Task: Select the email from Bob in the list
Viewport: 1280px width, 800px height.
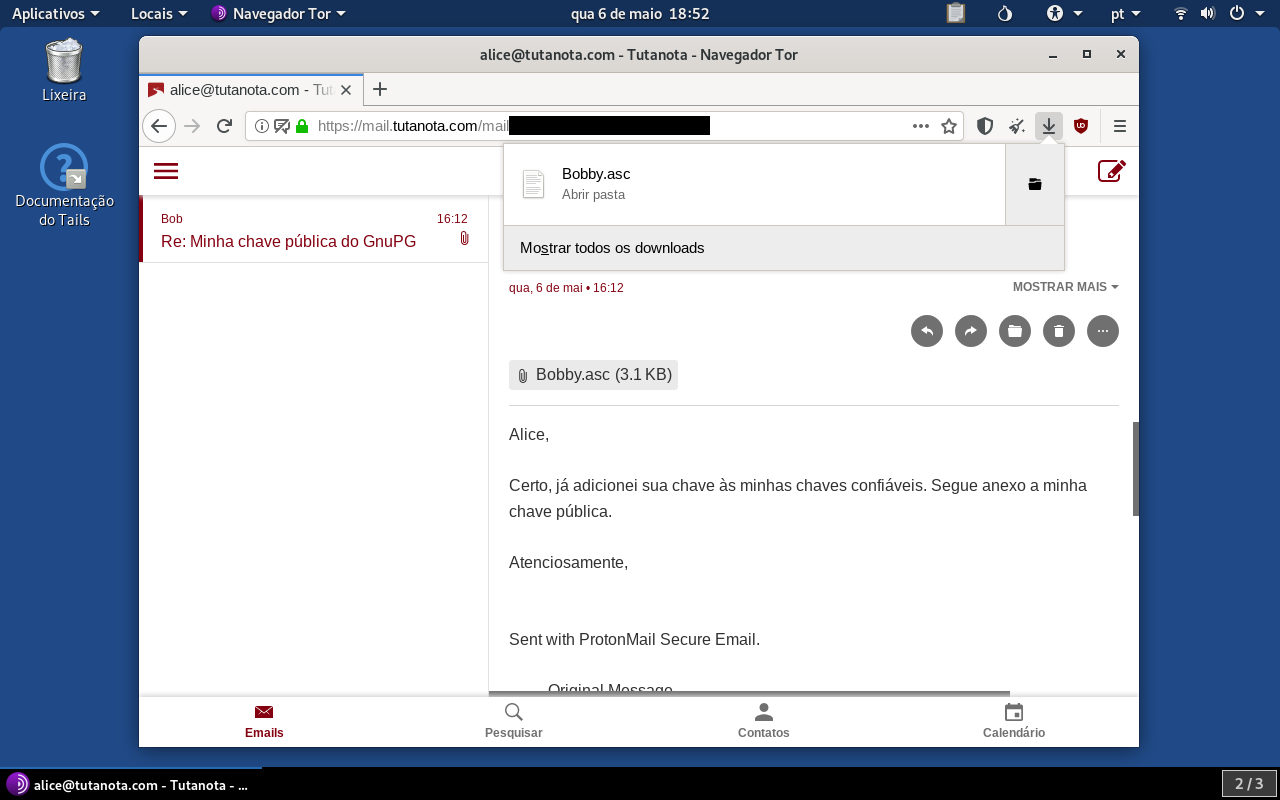Action: [314, 230]
